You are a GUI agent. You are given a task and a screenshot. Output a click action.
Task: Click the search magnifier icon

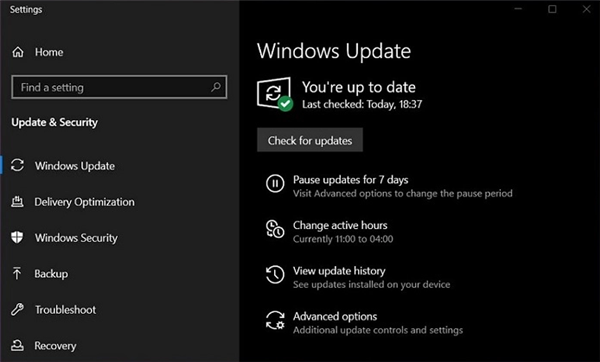click(x=216, y=87)
